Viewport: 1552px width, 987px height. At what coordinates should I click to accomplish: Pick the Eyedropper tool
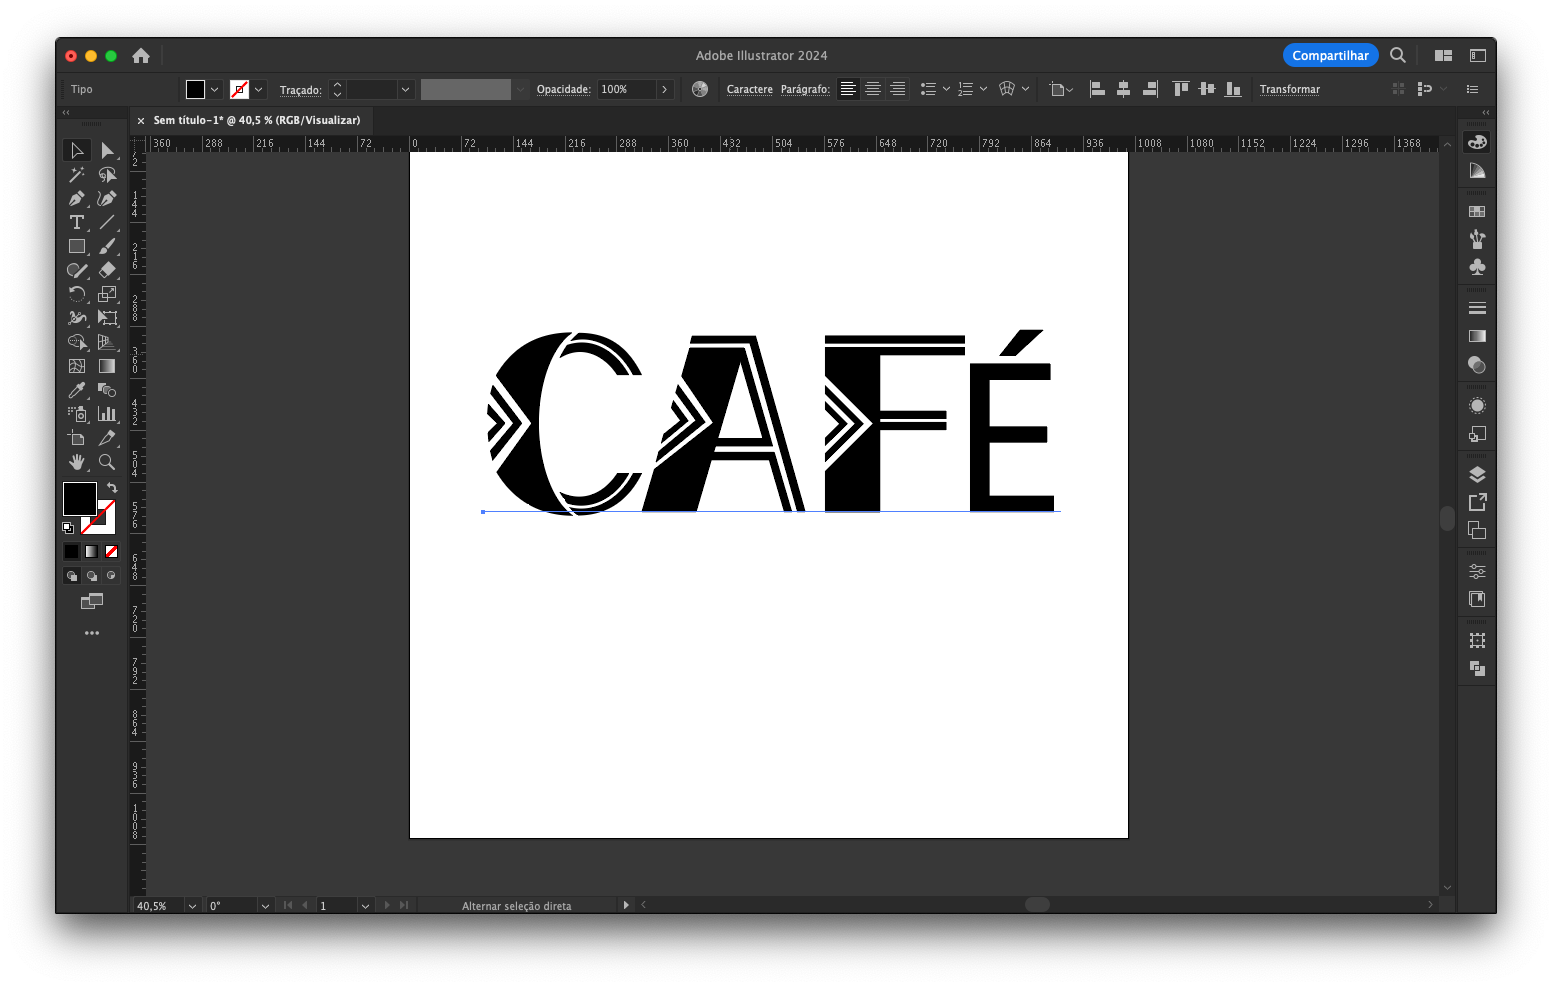(x=77, y=390)
